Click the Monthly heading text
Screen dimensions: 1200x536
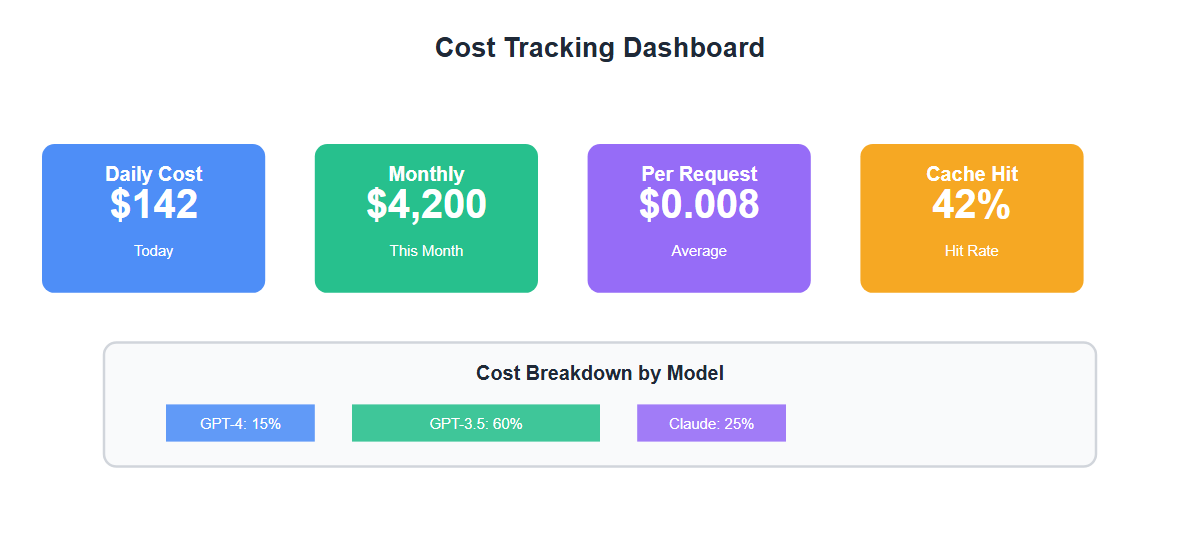(426, 174)
